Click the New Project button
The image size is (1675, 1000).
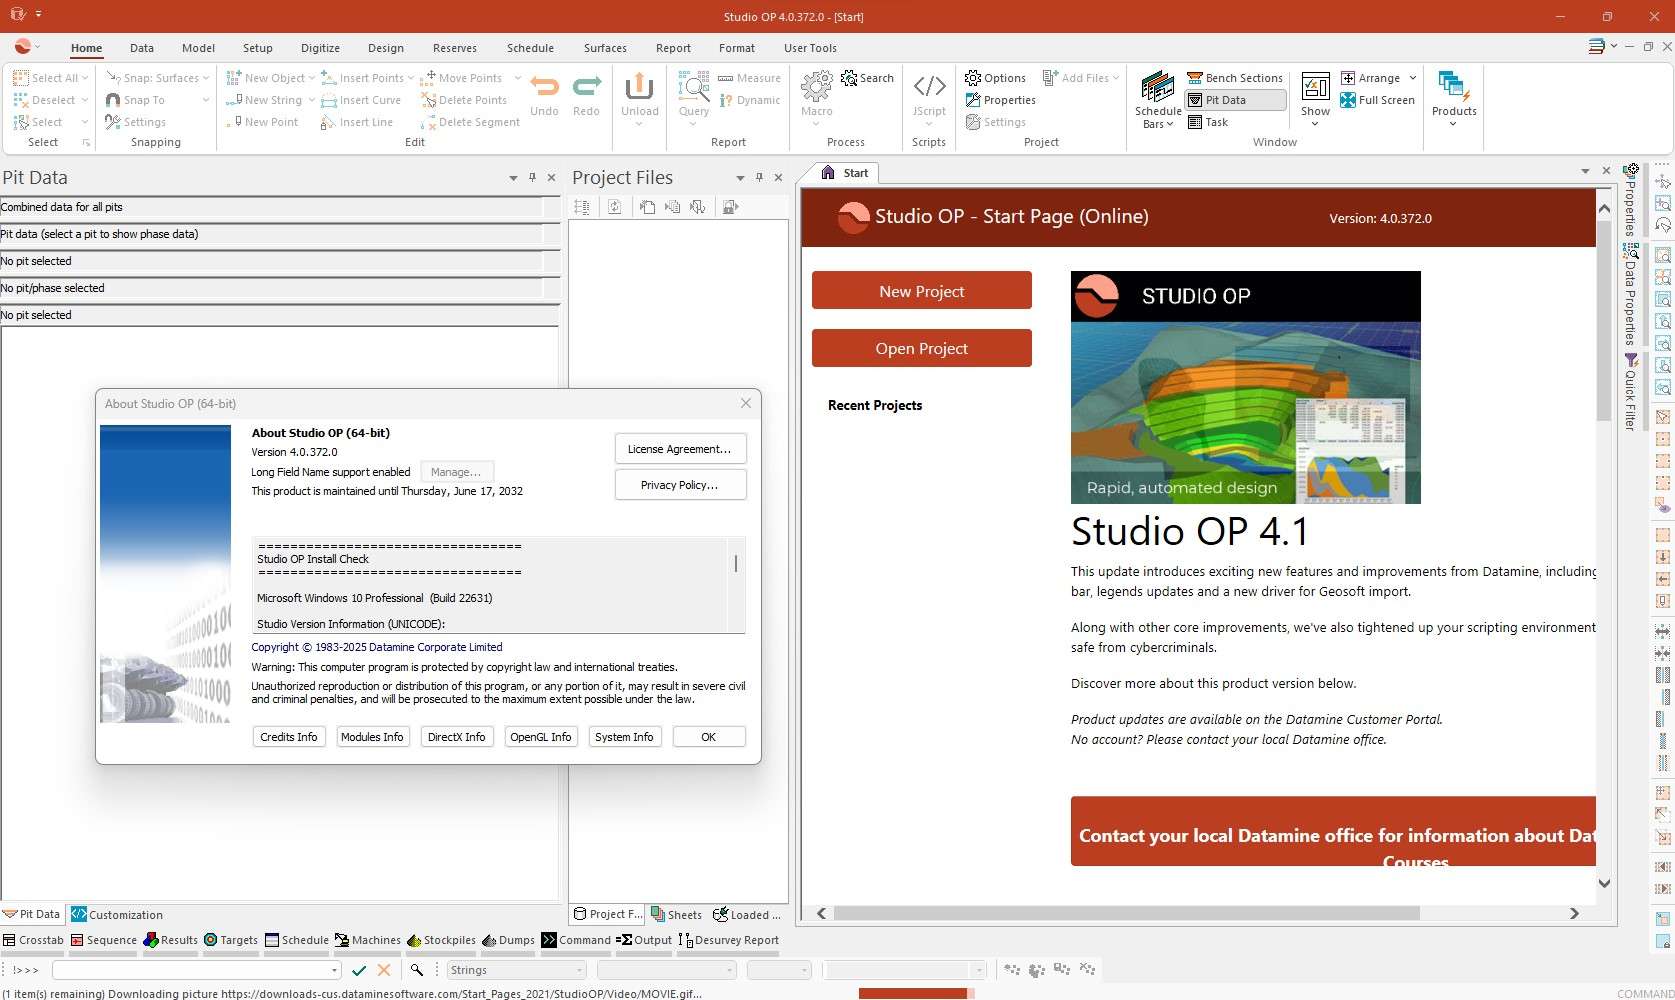[921, 291]
